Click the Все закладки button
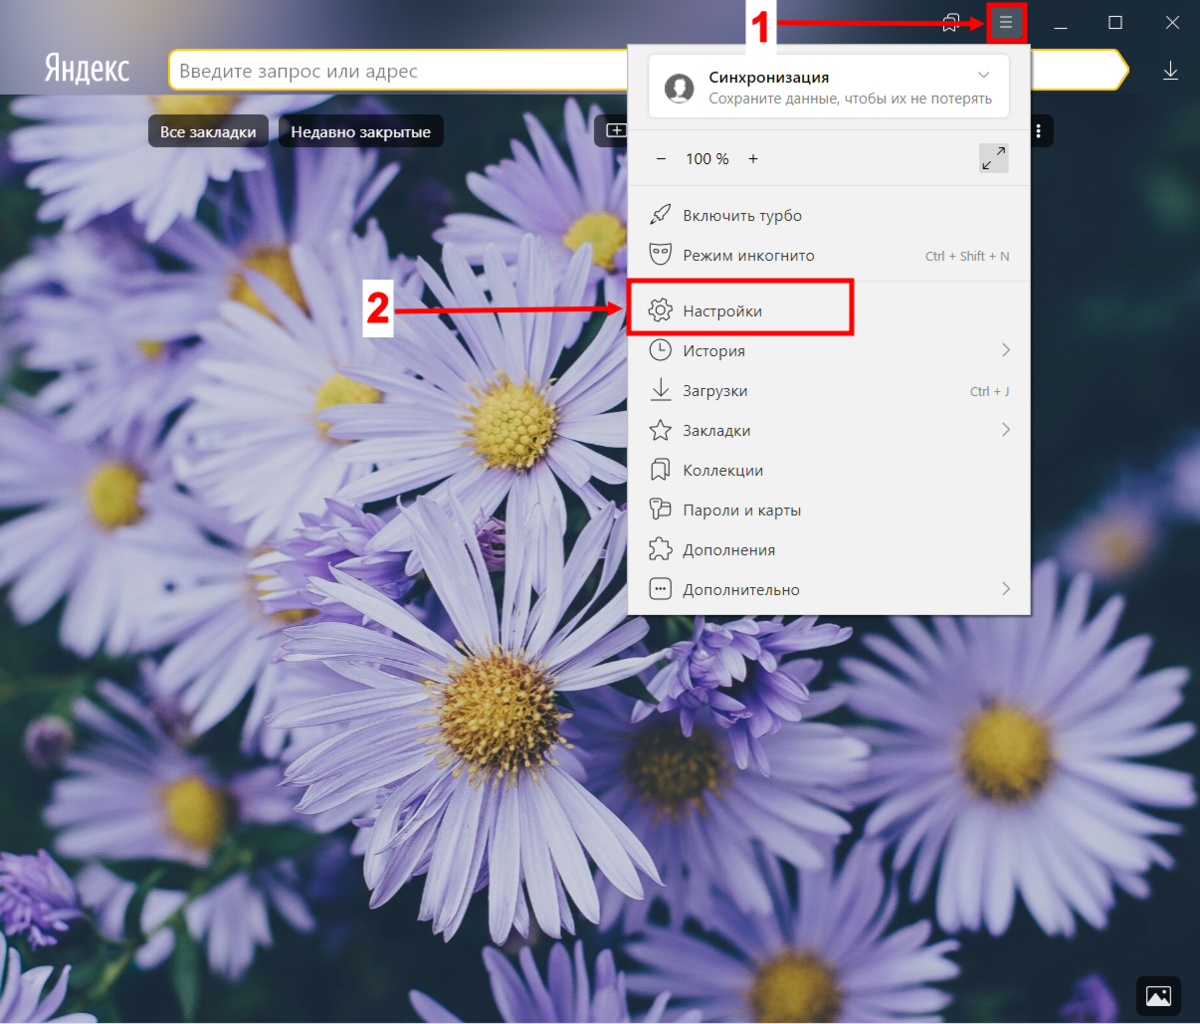This screenshot has width=1200, height=1024. tap(208, 131)
